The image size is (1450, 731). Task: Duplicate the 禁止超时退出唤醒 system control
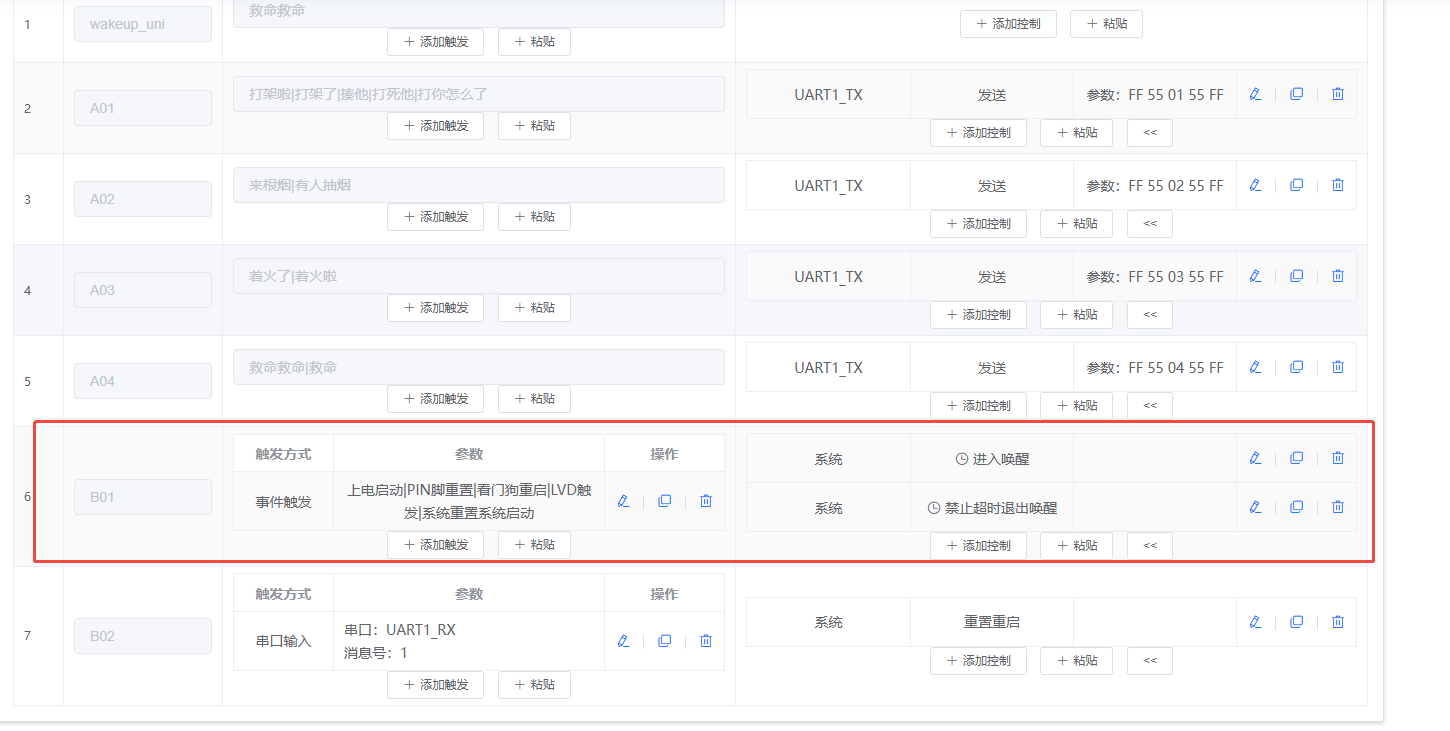pos(1296,506)
